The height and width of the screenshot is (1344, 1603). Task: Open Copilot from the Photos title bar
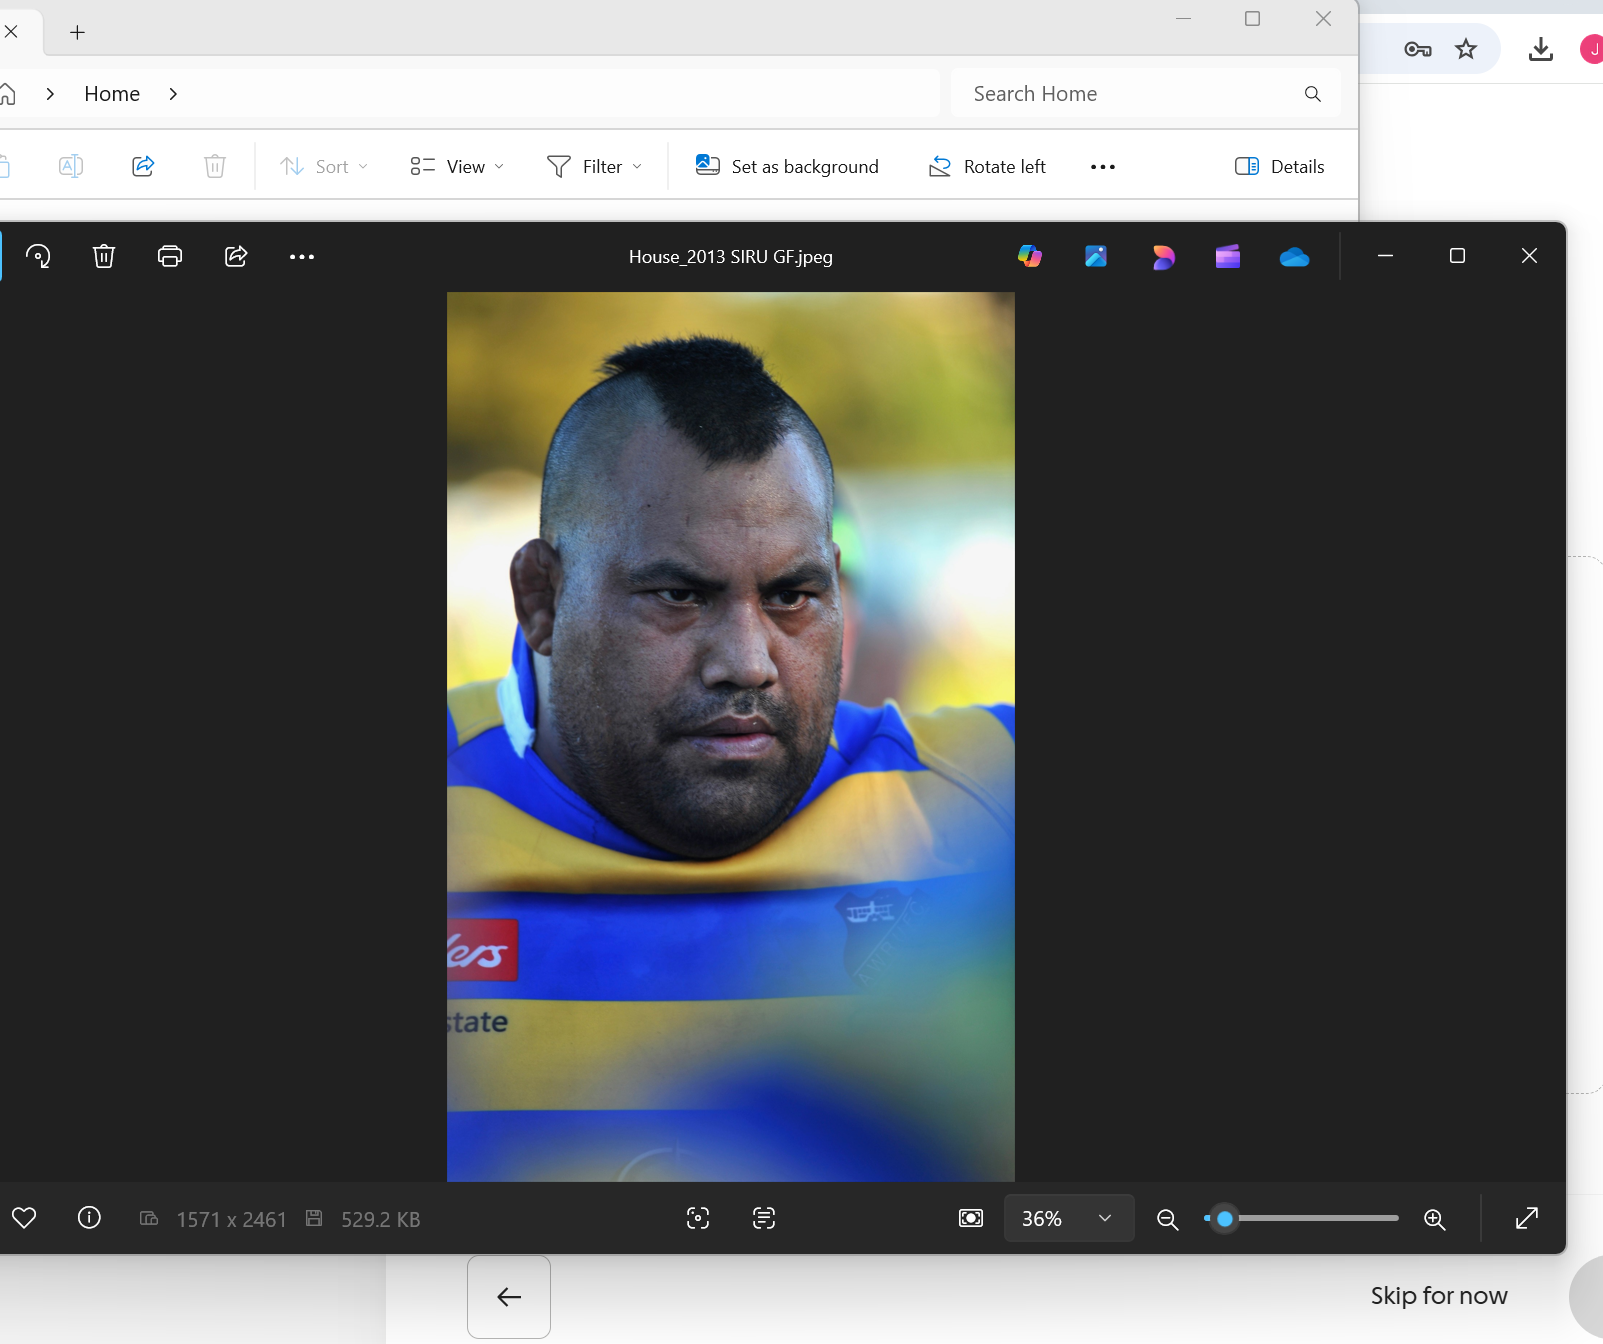tap(1031, 256)
